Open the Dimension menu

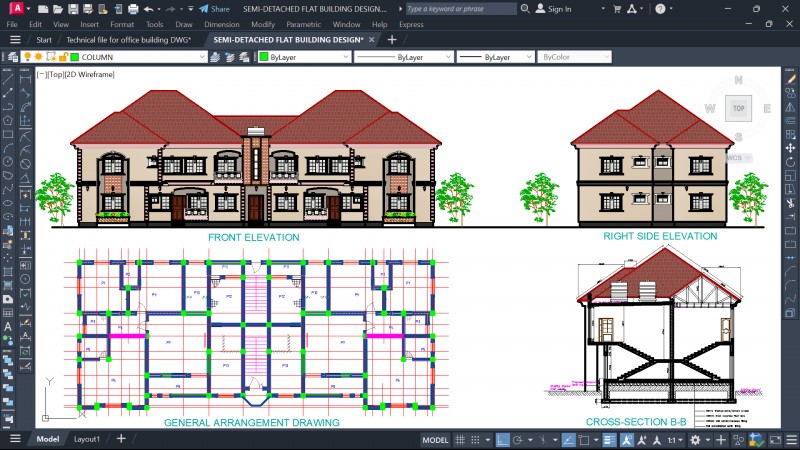click(221, 23)
